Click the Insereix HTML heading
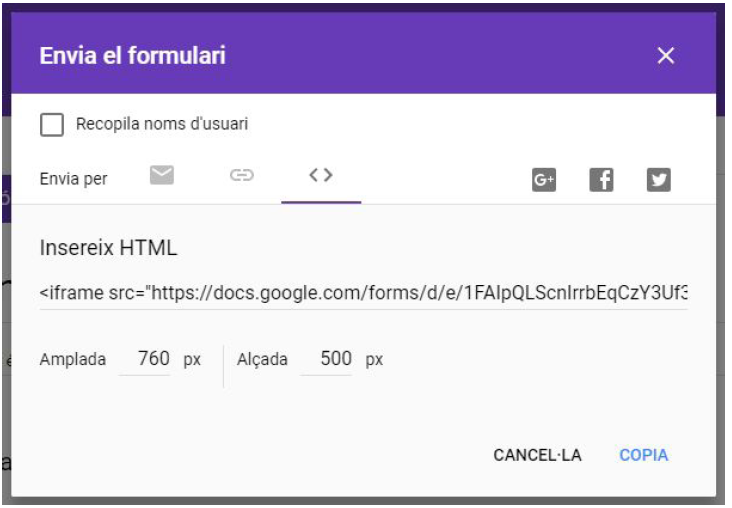732x508 pixels. [x=108, y=247]
